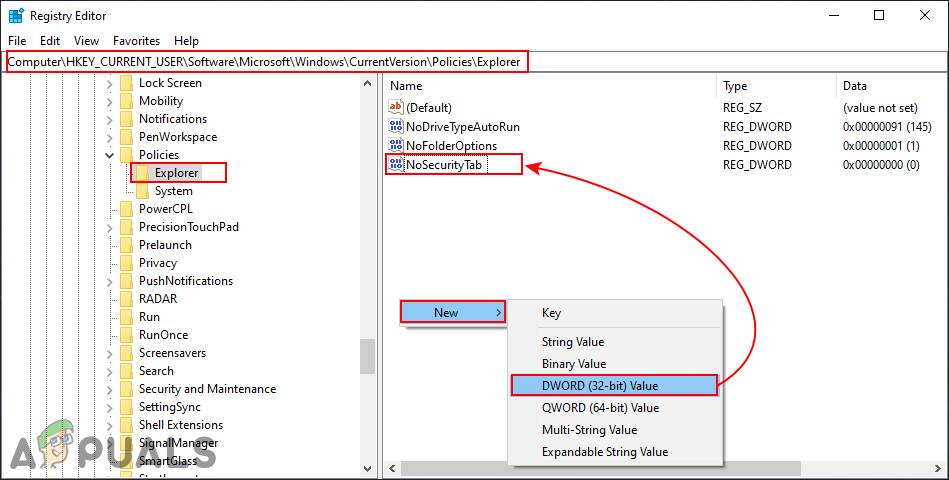Expand the Screensavers tree node
The width and height of the screenshot is (949, 480).
pyautogui.click(x=110, y=353)
